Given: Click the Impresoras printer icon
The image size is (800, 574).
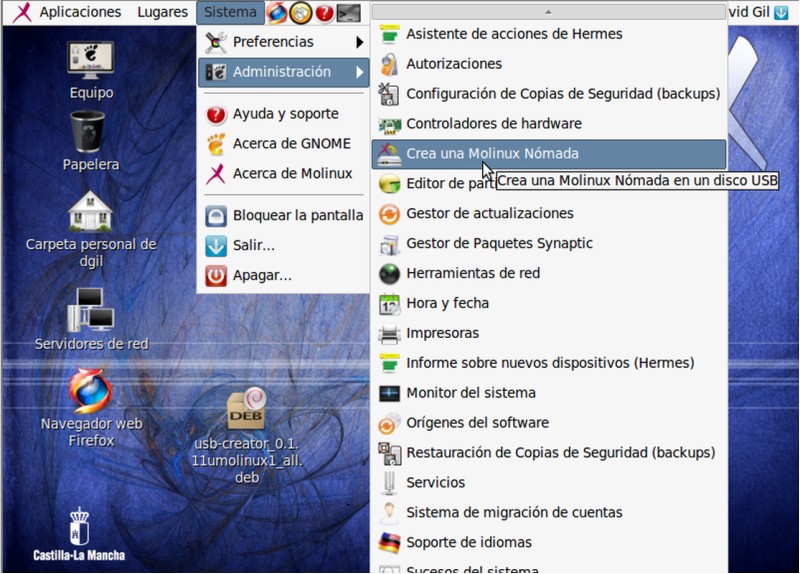Looking at the screenshot, I should 389,334.
